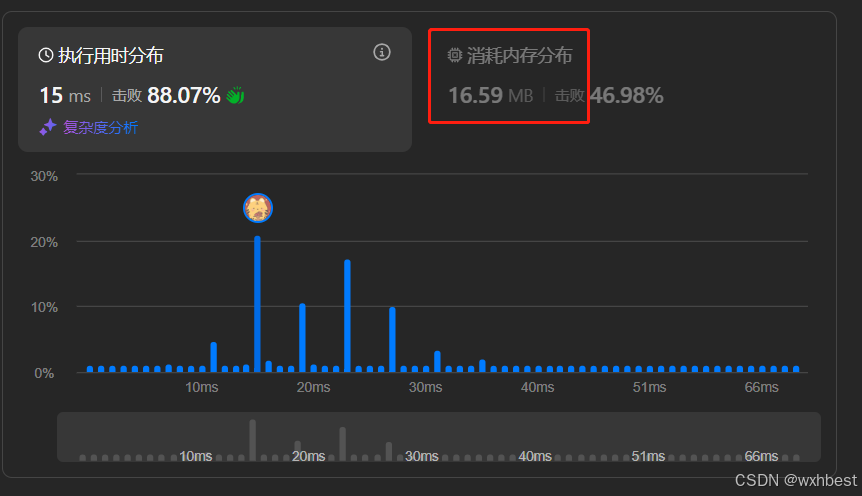
Task: Click the 40ms mark in overview strip
Action: click(535, 456)
